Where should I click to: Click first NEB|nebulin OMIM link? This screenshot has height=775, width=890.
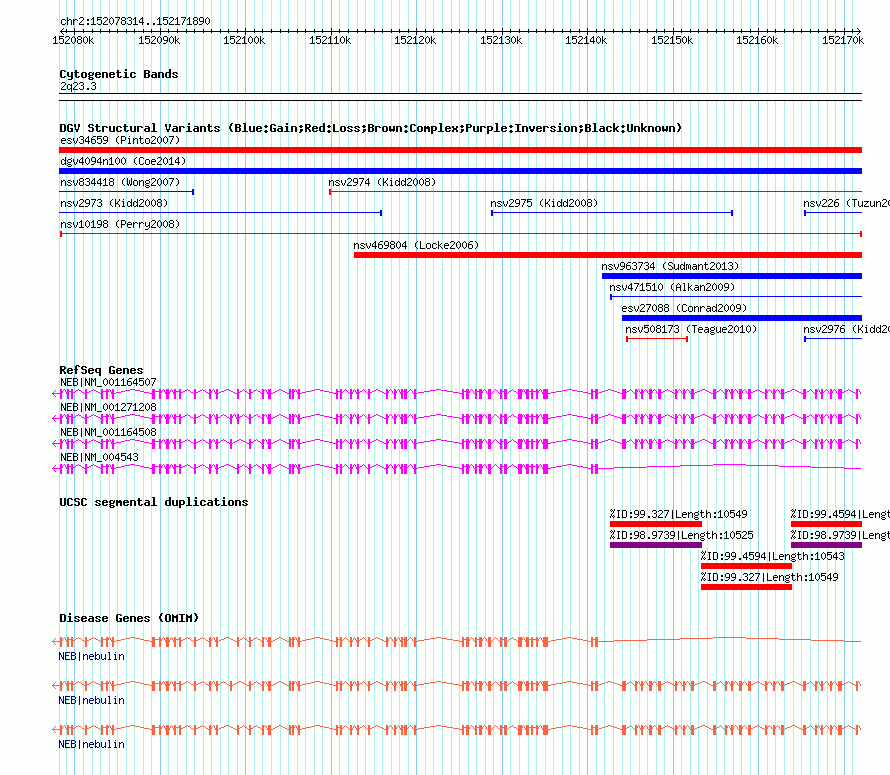pos(91,656)
